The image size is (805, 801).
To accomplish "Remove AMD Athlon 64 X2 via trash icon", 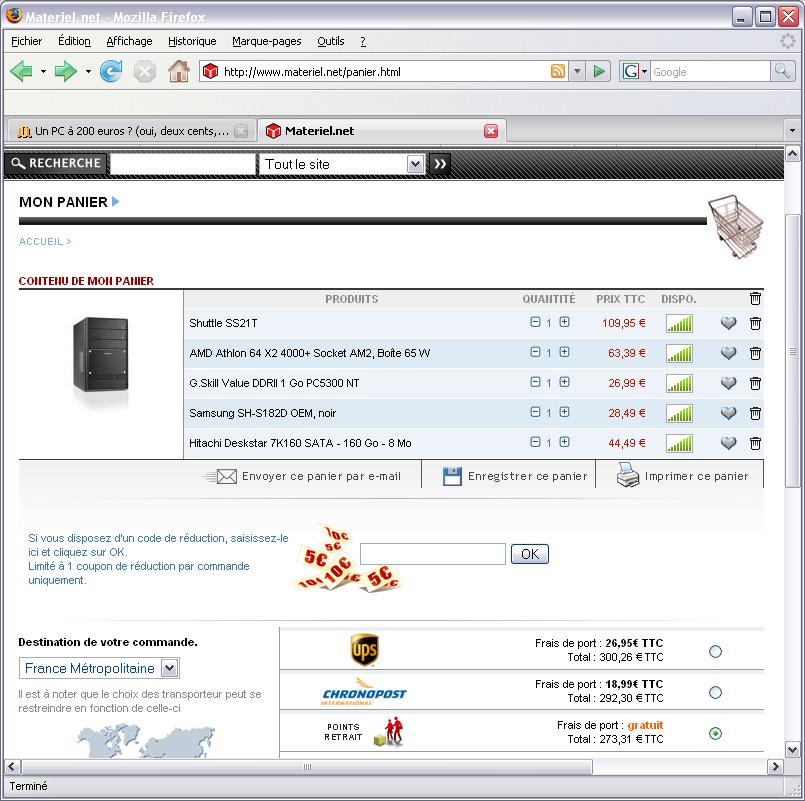I will [755, 353].
